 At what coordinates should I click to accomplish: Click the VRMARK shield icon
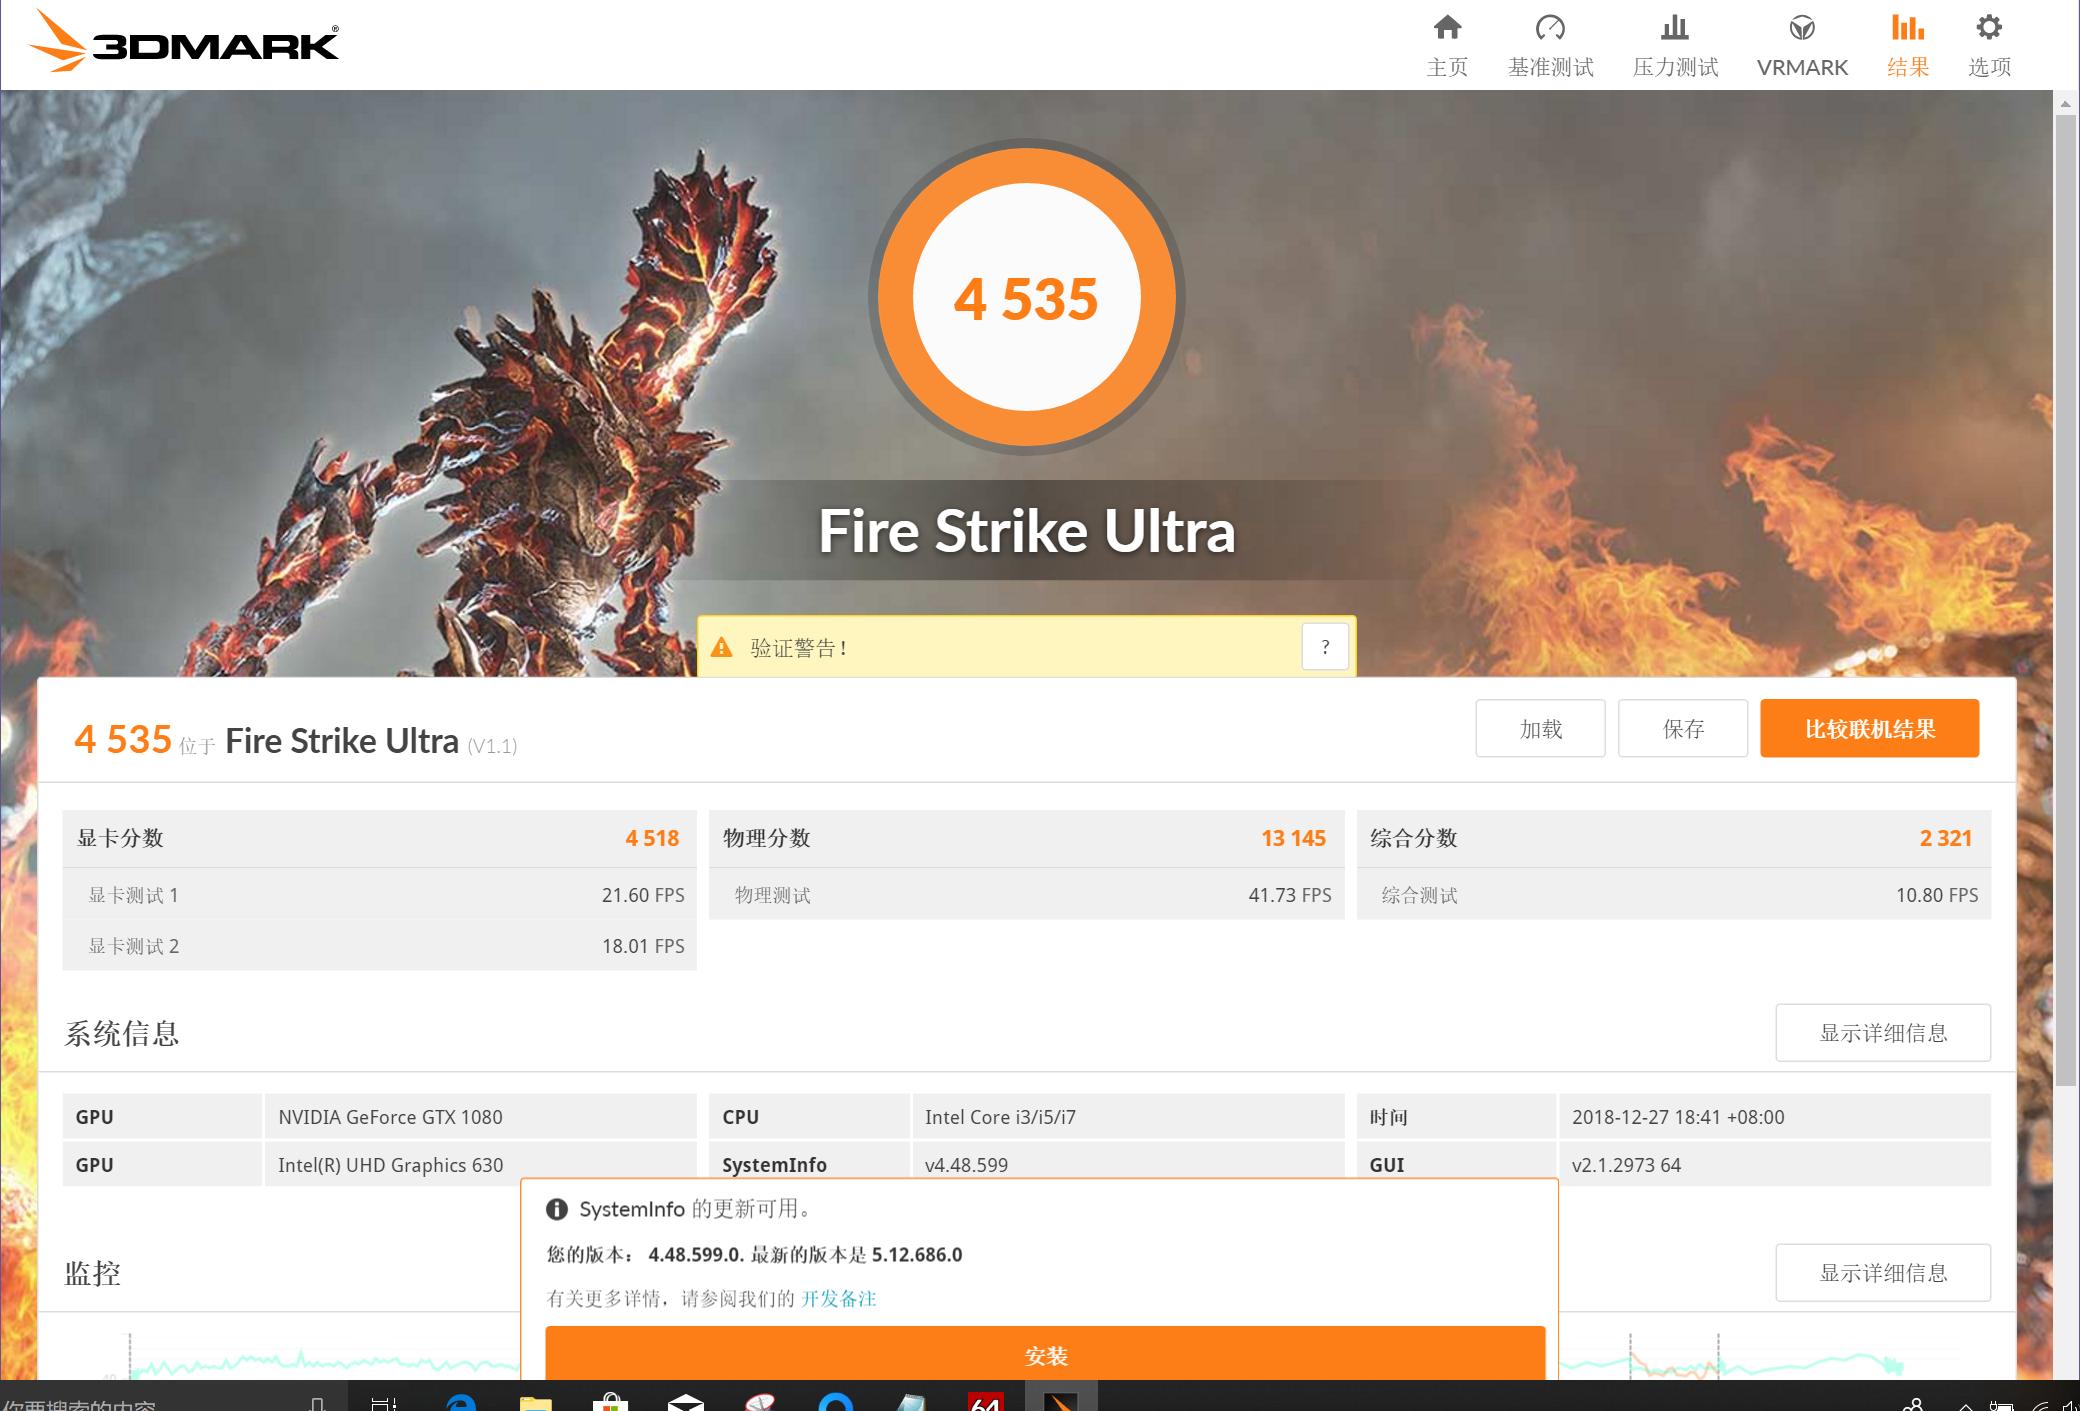point(1802,29)
